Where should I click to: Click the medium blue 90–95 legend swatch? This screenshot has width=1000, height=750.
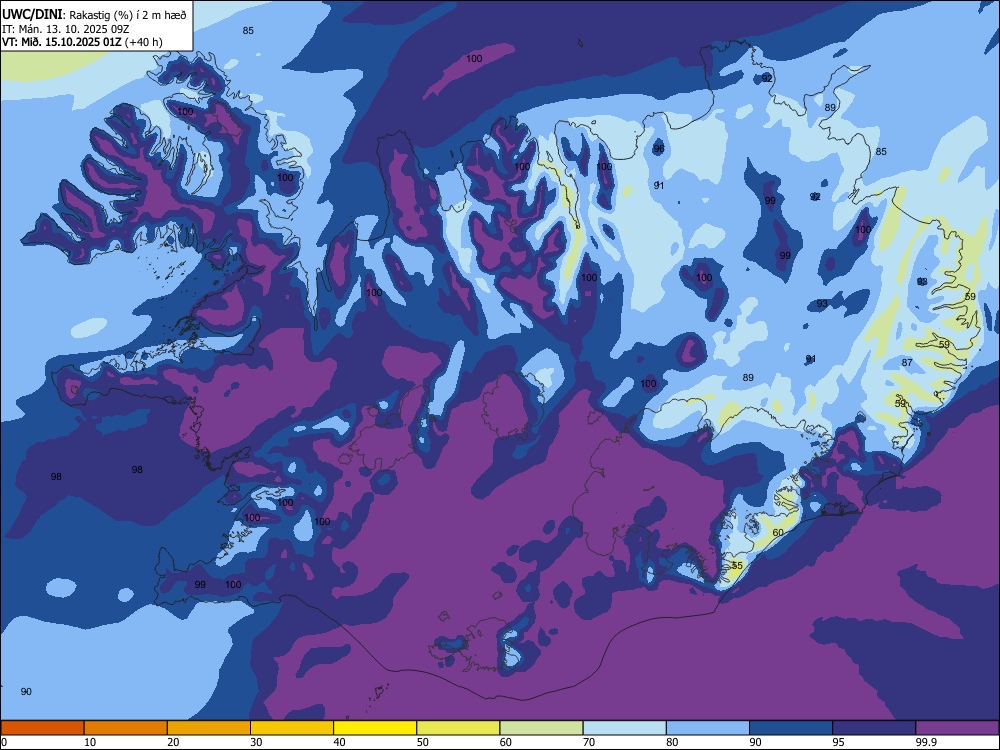[791, 728]
